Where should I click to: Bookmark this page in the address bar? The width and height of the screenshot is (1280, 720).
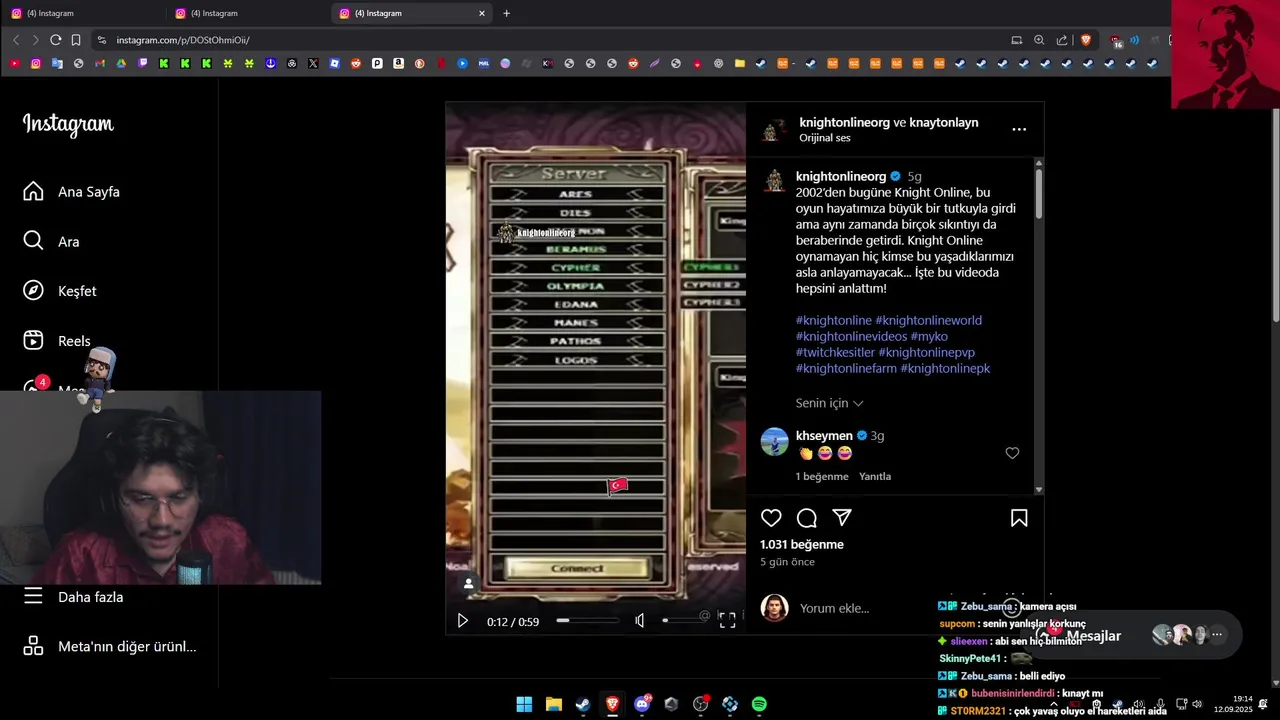(x=76, y=40)
